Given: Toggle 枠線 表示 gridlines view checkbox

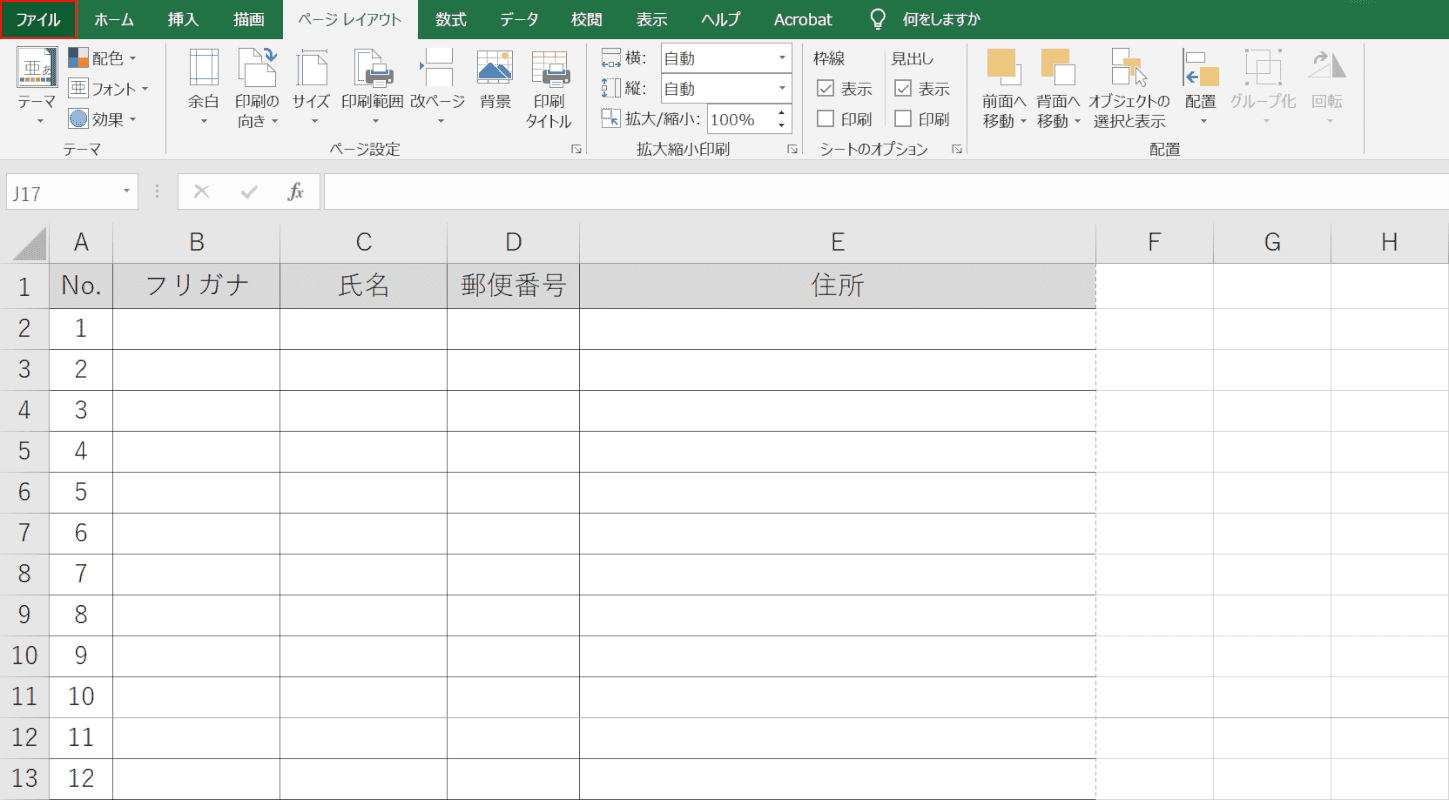Looking at the screenshot, I should tap(825, 89).
